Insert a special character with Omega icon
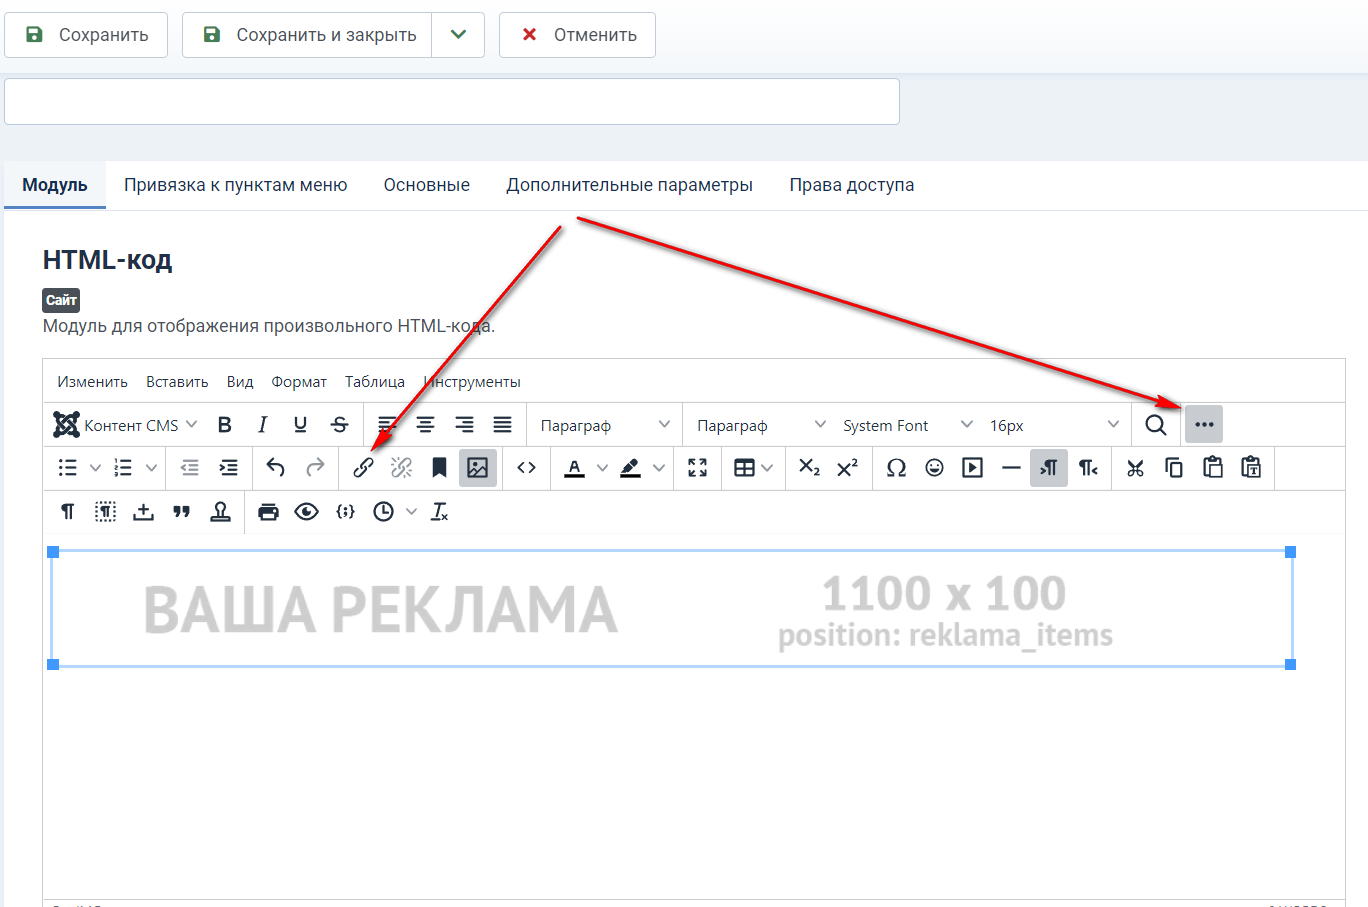This screenshot has width=1368, height=907. coord(896,468)
